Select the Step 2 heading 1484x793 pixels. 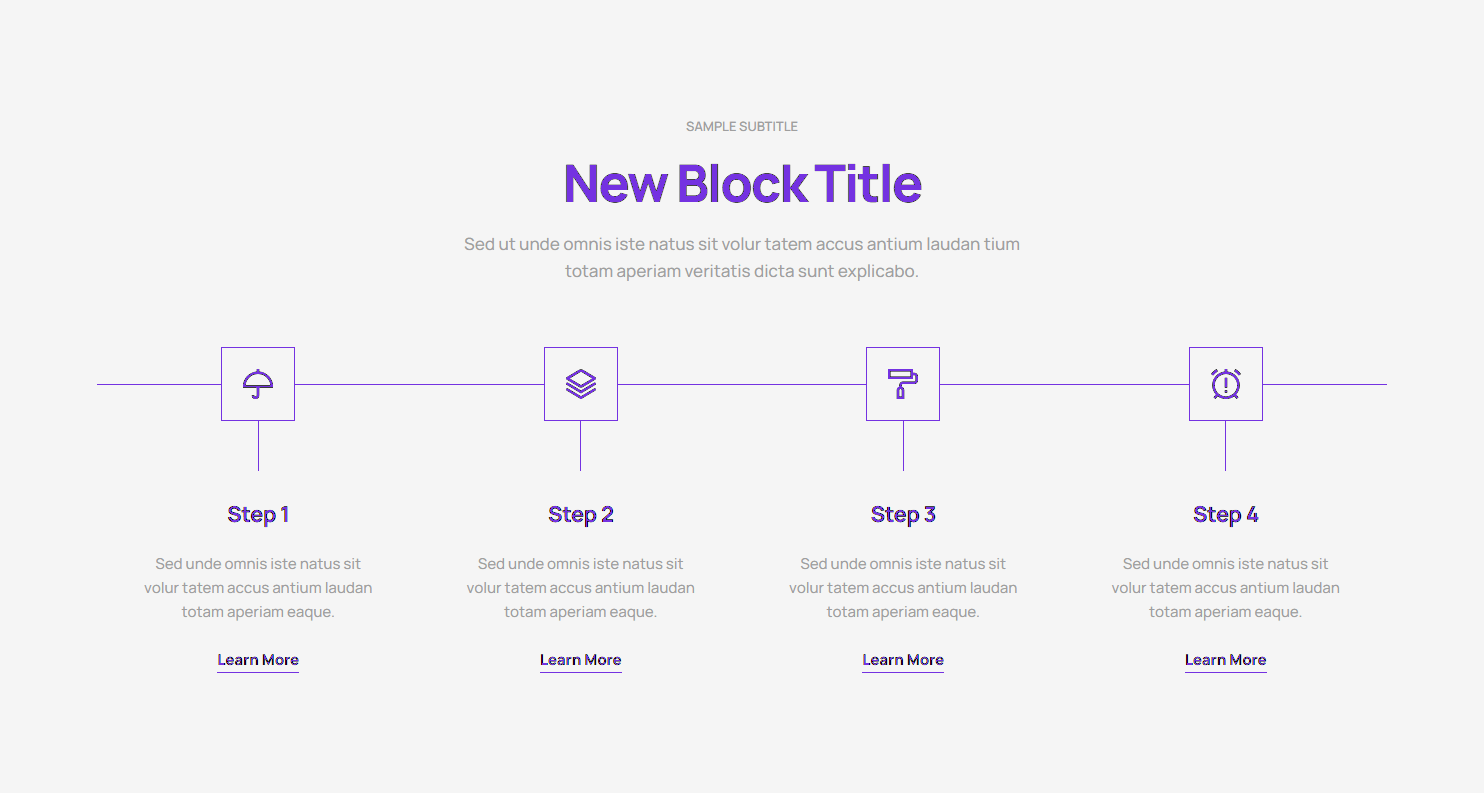[581, 515]
